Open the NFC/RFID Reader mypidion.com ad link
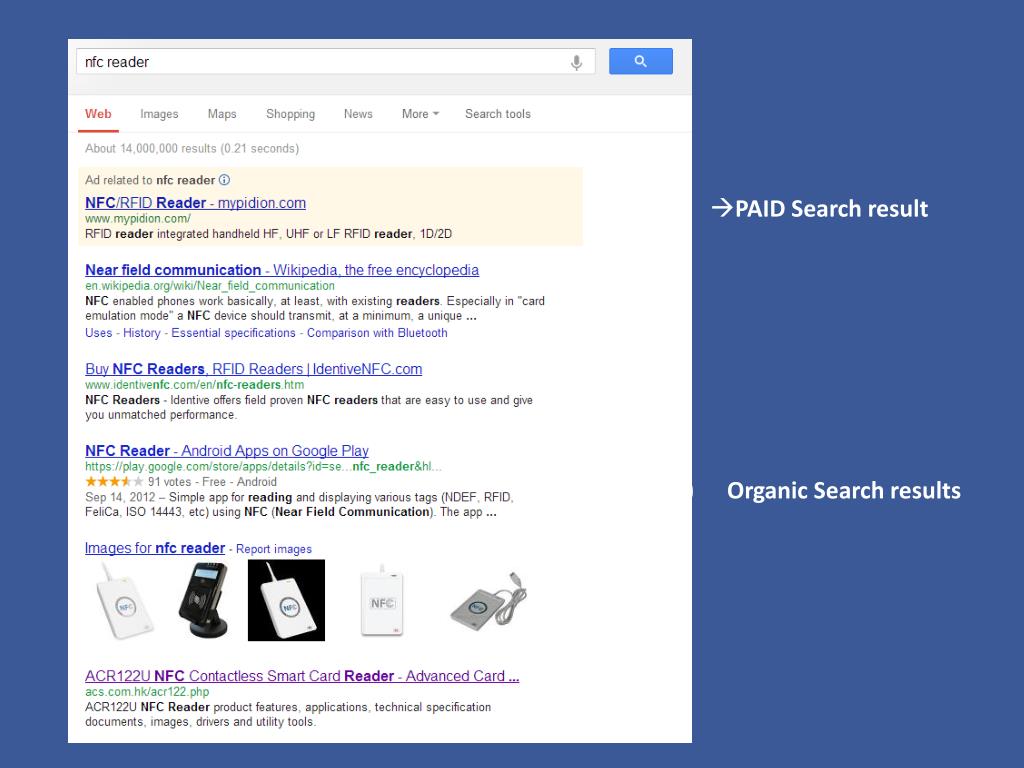 click(x=195, y=202)
